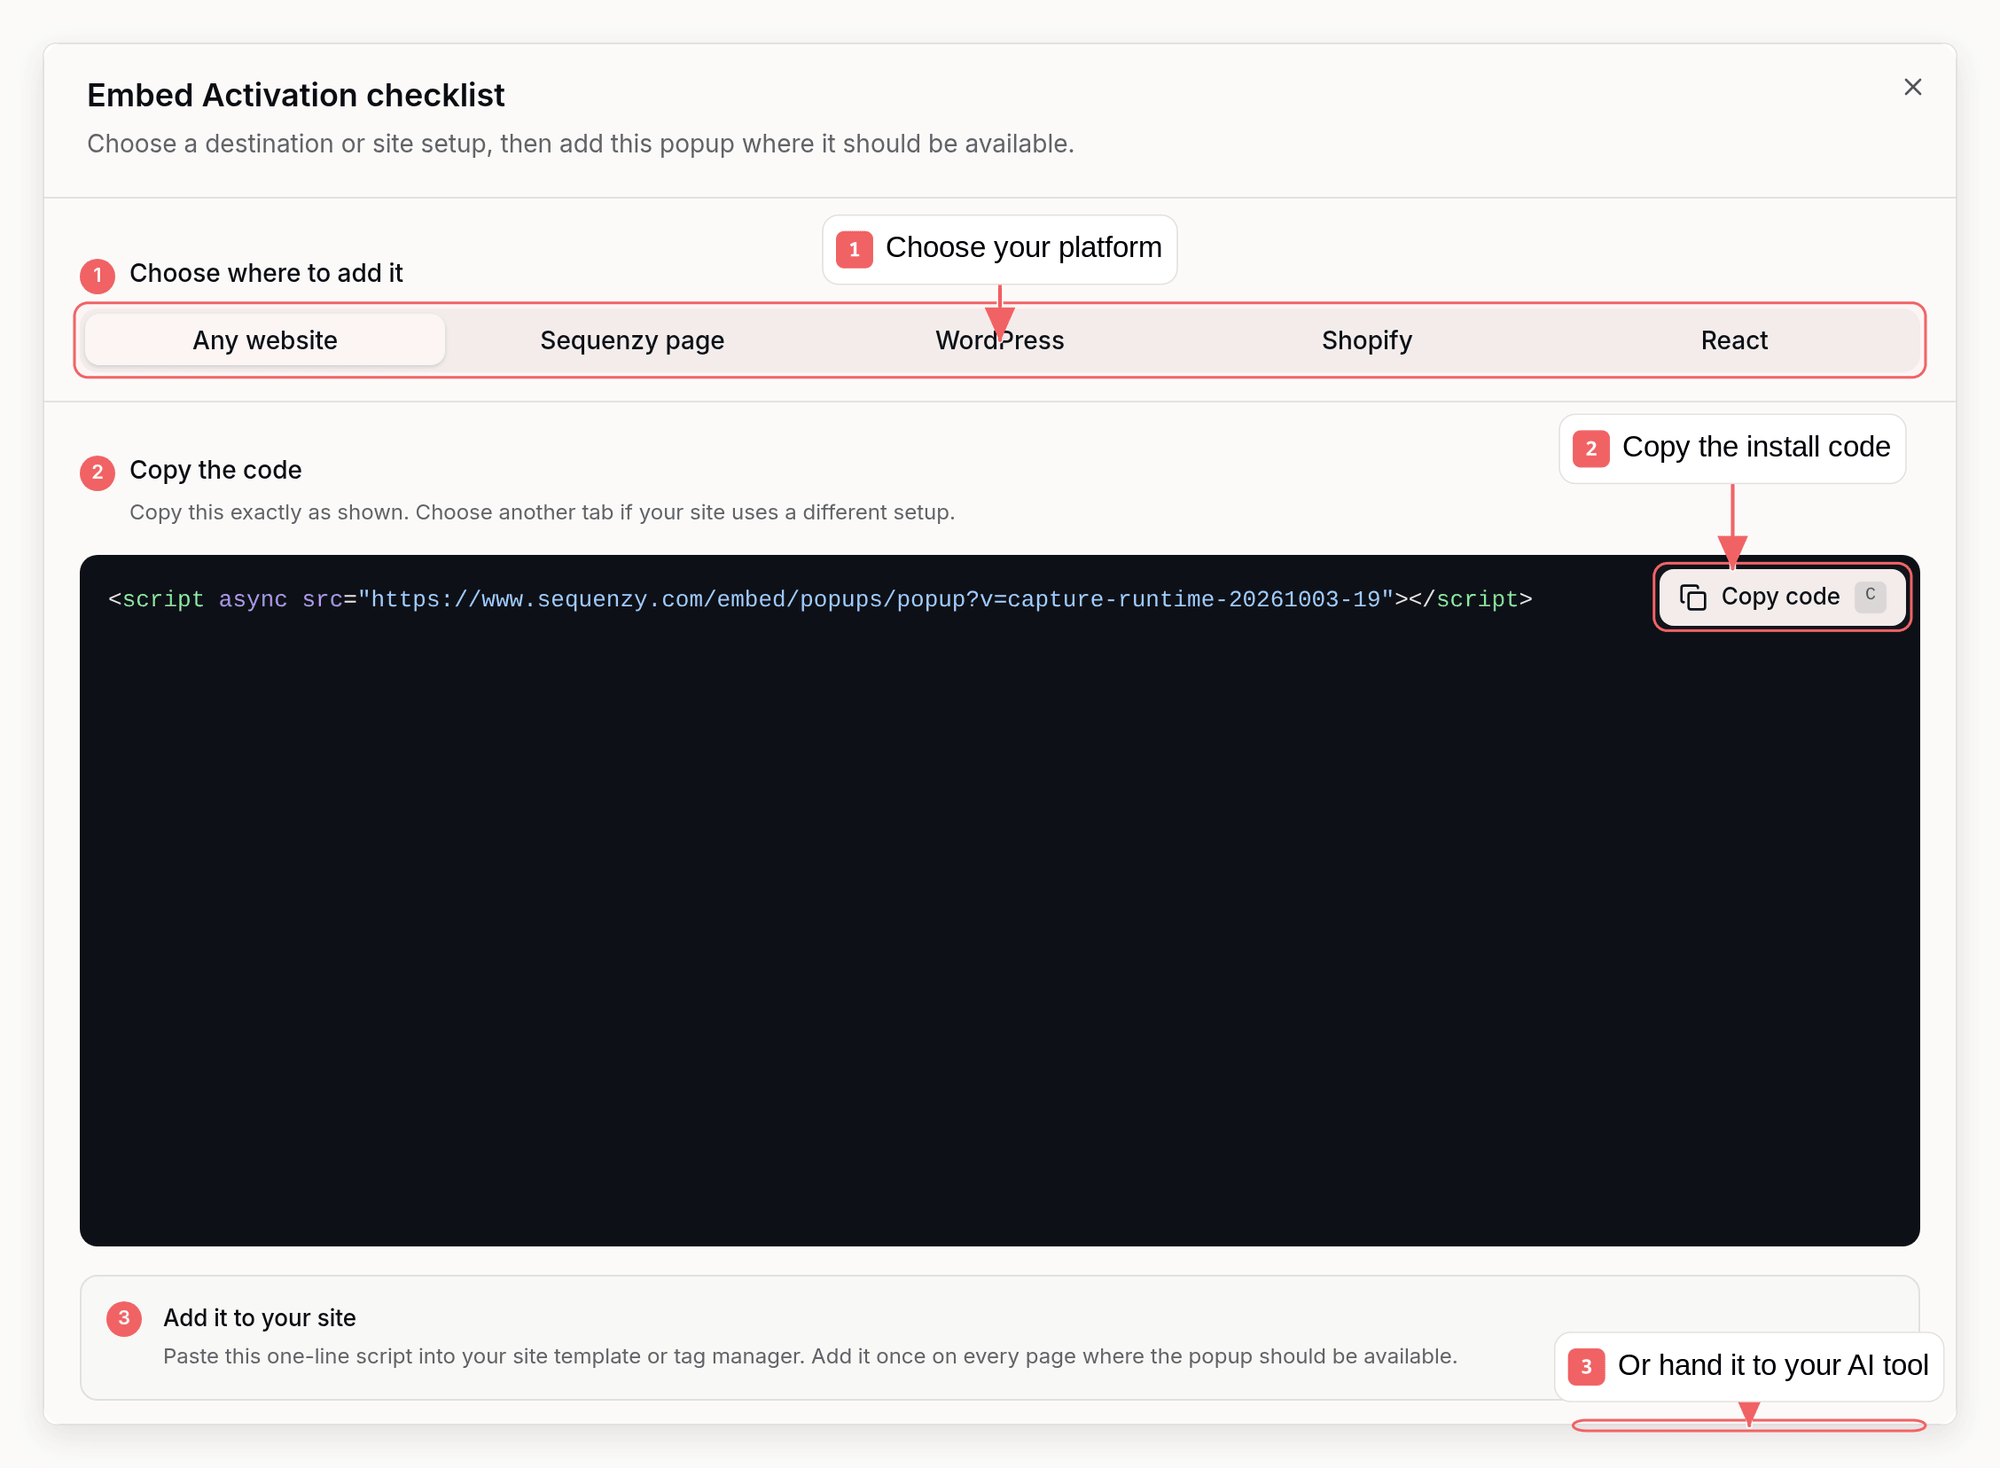Select the Any website tab
This screenshot has height=1468, width=2000.
pyautogui.click(x=265, y=340)
